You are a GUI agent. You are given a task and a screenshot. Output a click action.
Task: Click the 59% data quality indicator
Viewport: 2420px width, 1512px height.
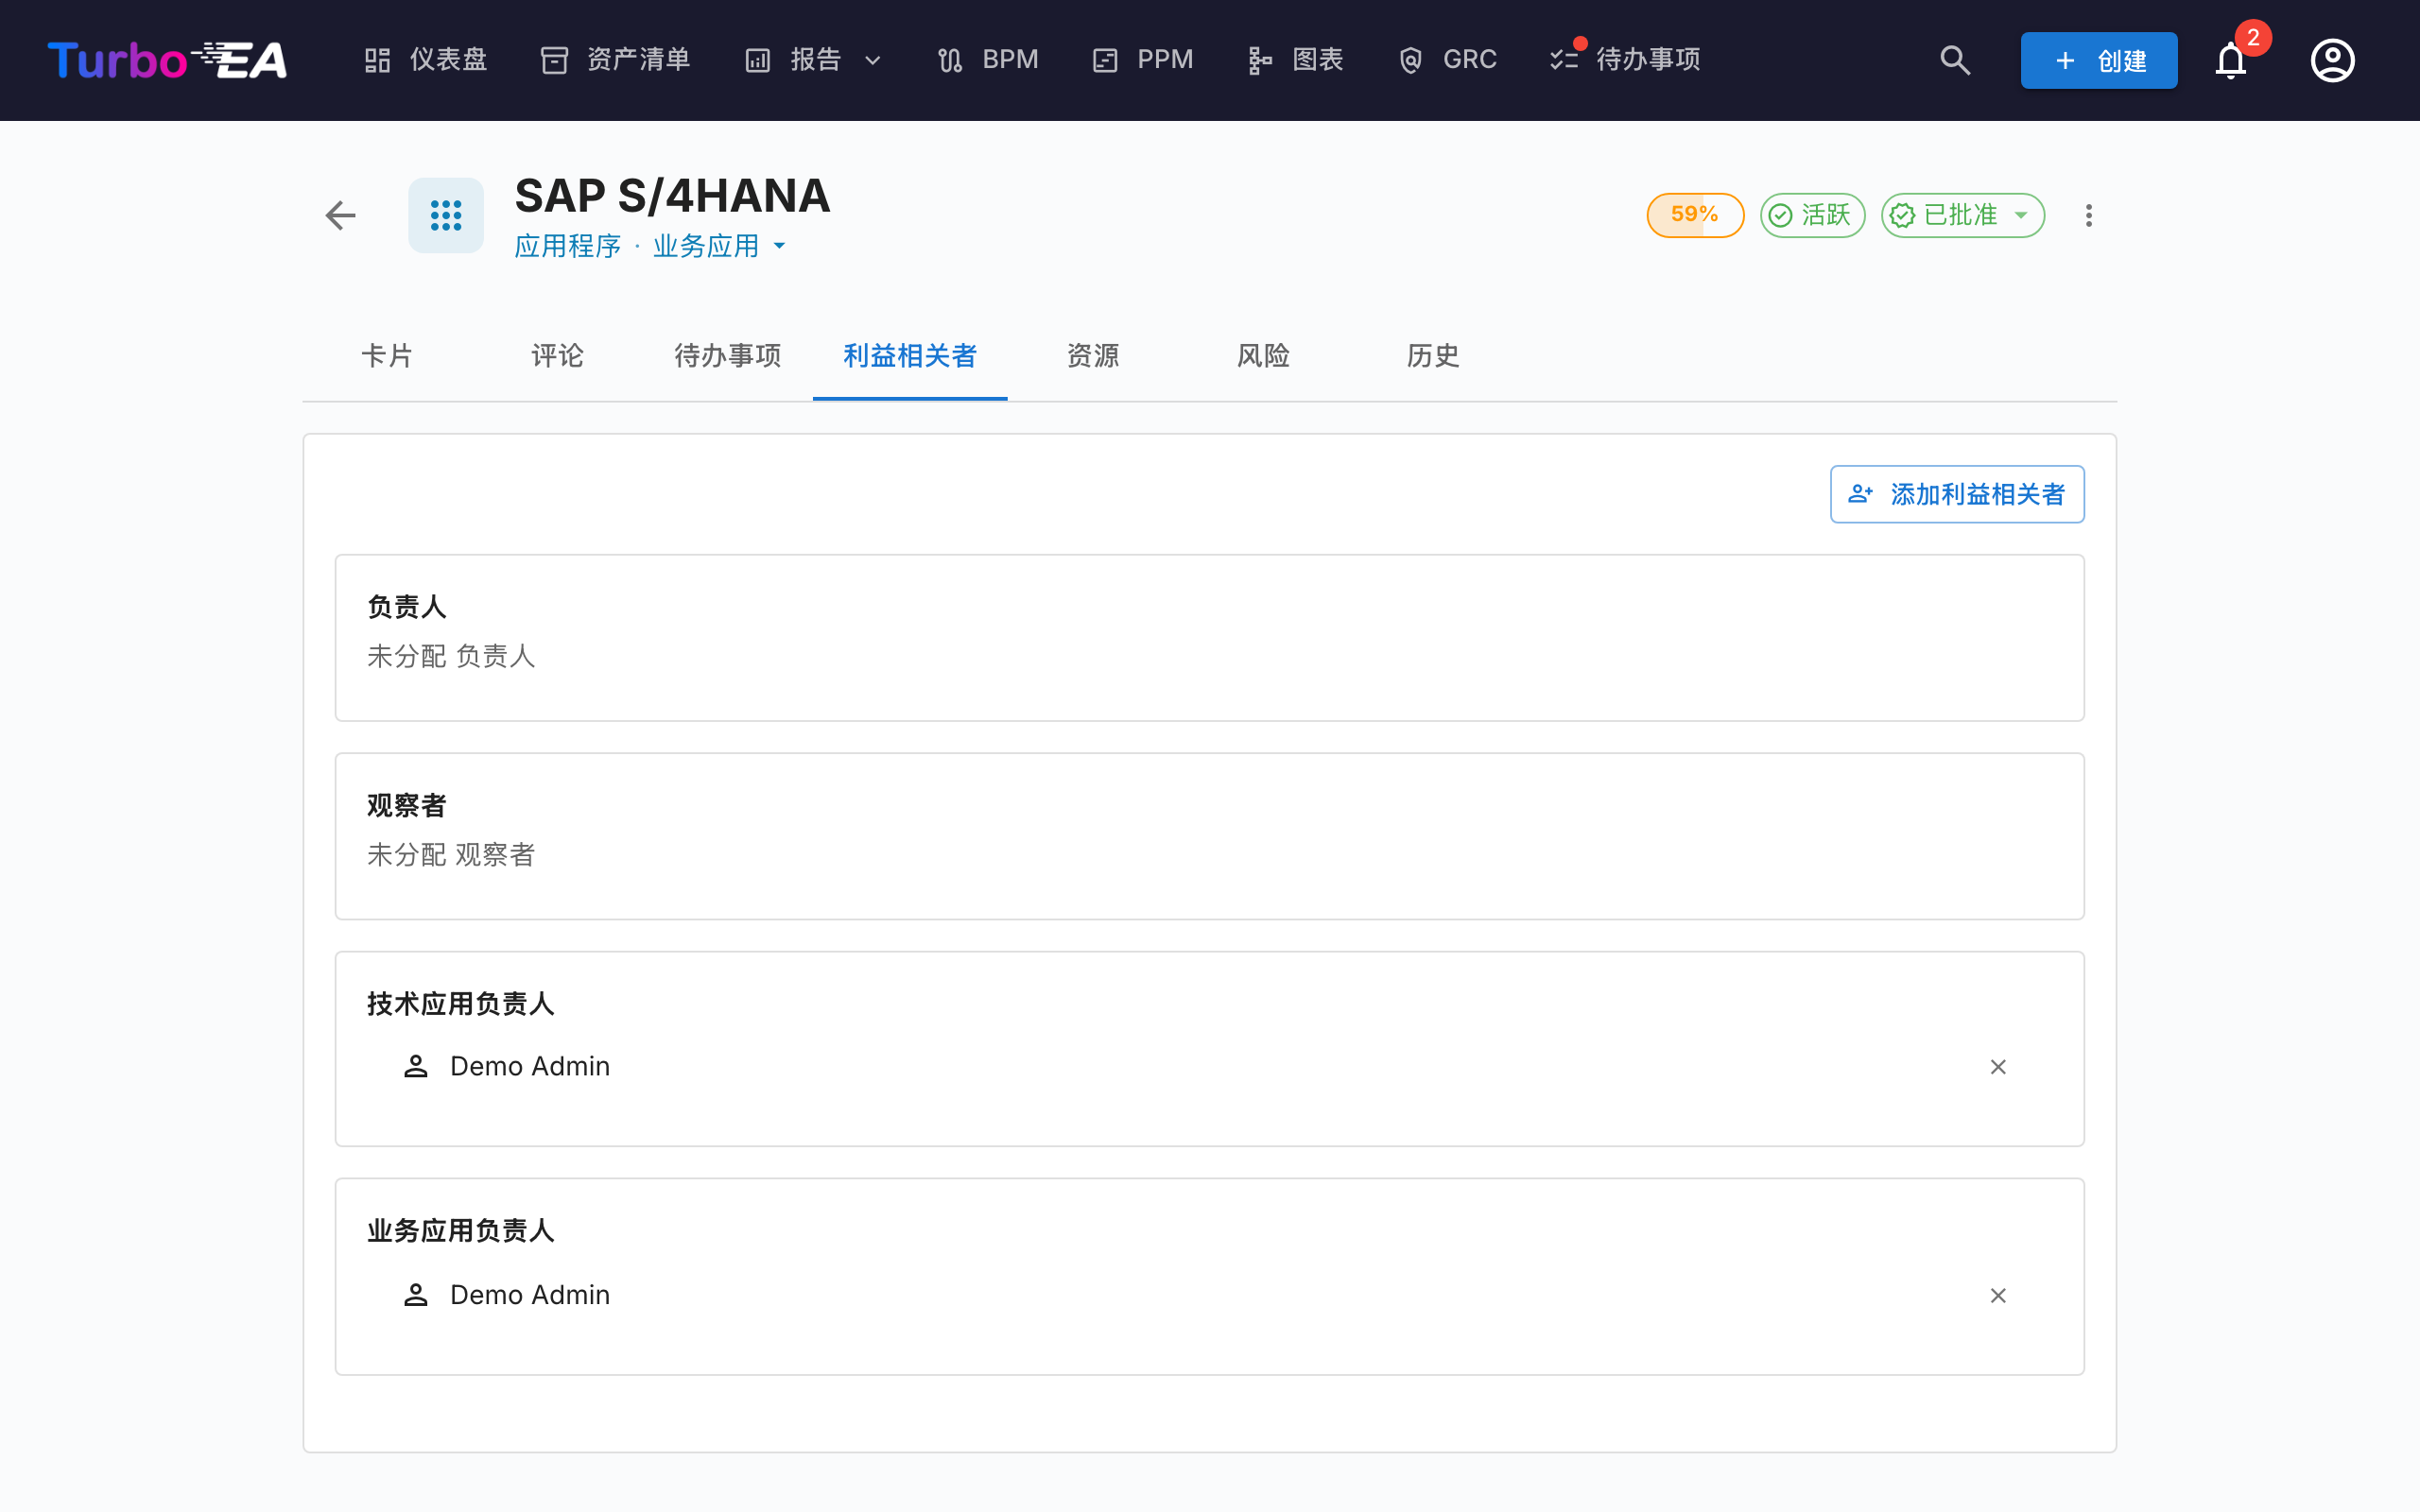click(1695, 215)
